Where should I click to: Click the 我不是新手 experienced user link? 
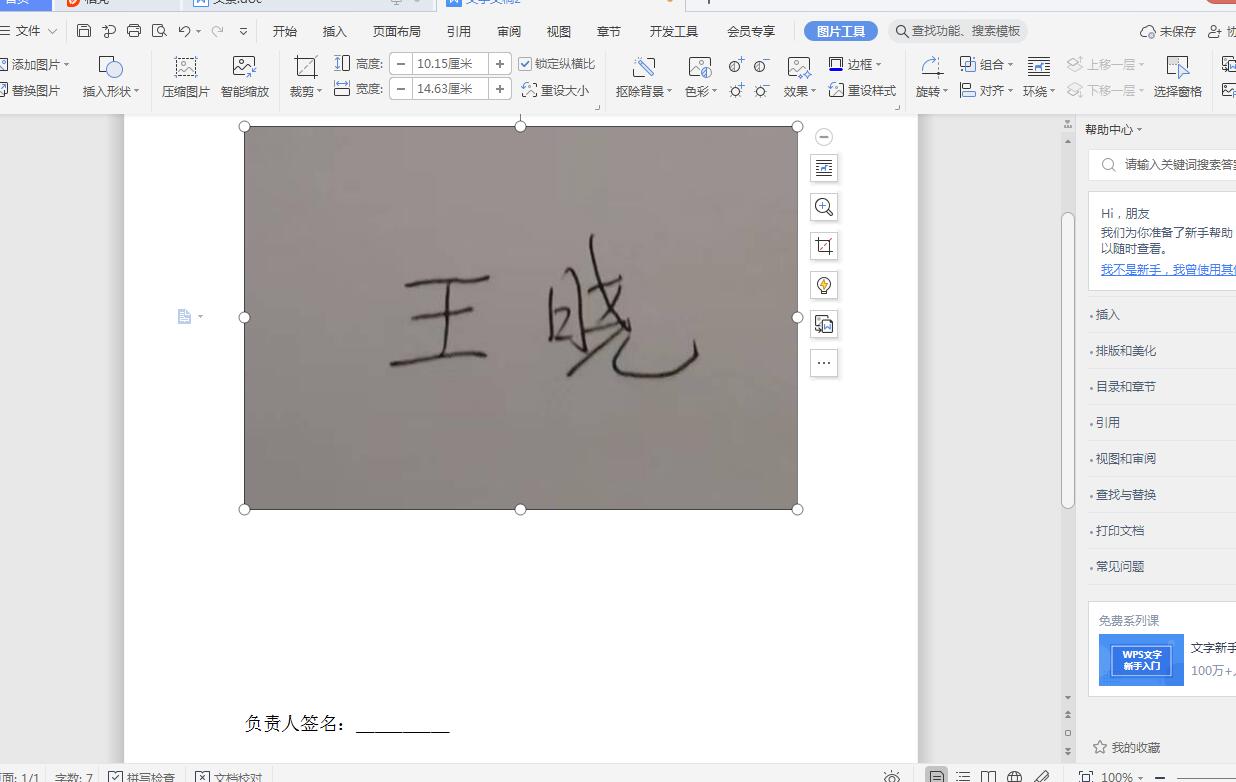[x=1160, y=269]
